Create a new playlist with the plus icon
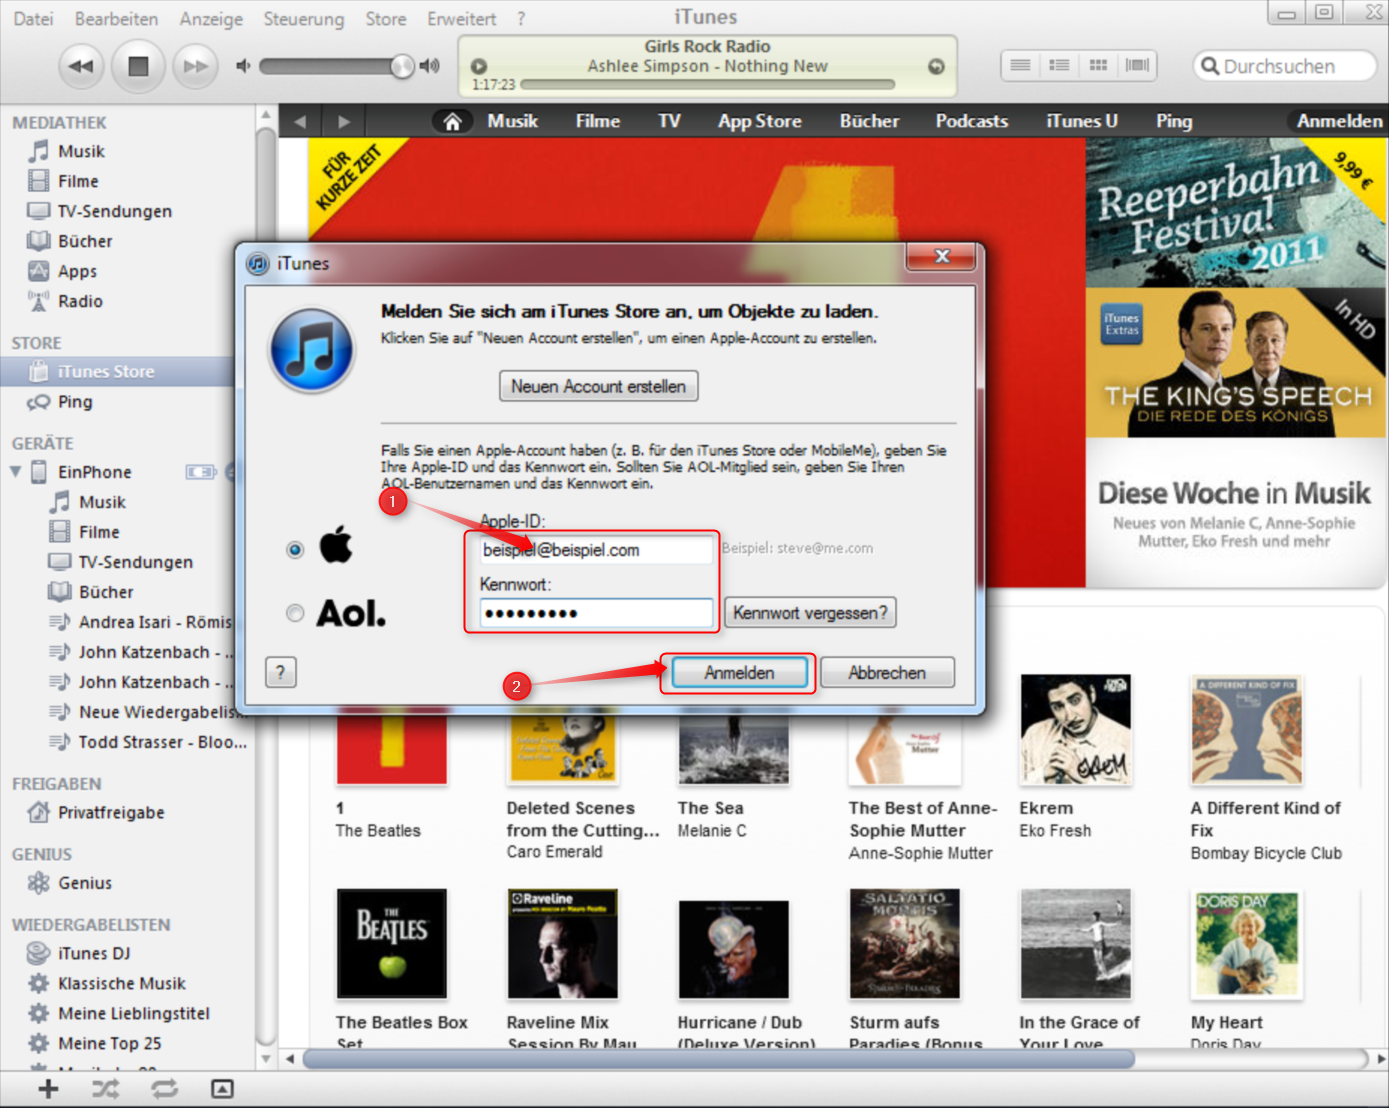The width and height of the screenshot is (1389, 1108). (x=47, y=1088)
